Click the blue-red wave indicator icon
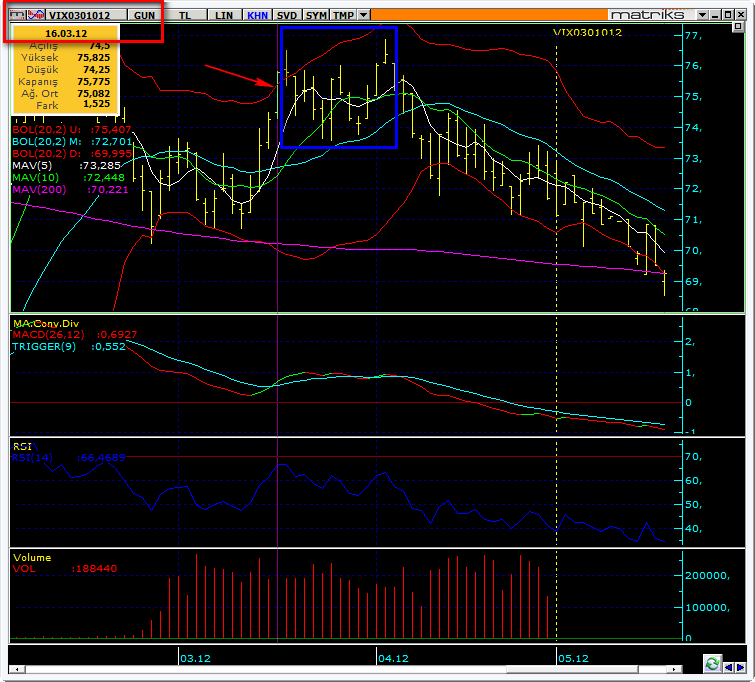Screen dimensions: 755x682 pyautogui.click(x=36, y=15)
